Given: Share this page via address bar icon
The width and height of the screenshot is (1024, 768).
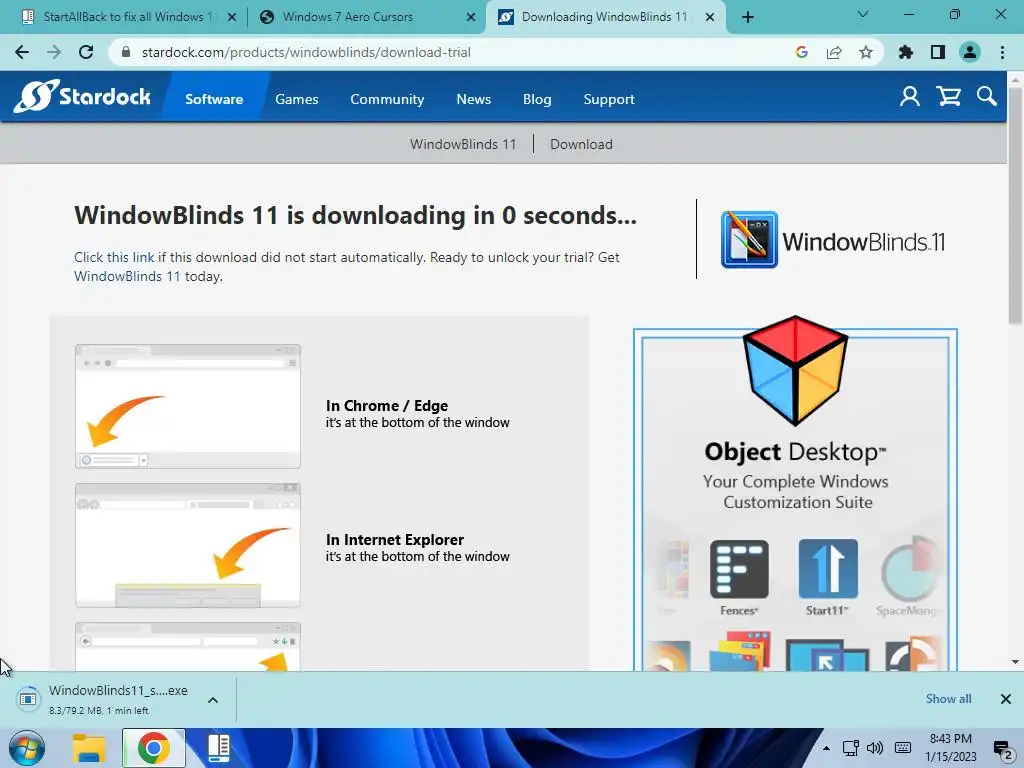Looking at the screenshot, I should tap(834, 52).
